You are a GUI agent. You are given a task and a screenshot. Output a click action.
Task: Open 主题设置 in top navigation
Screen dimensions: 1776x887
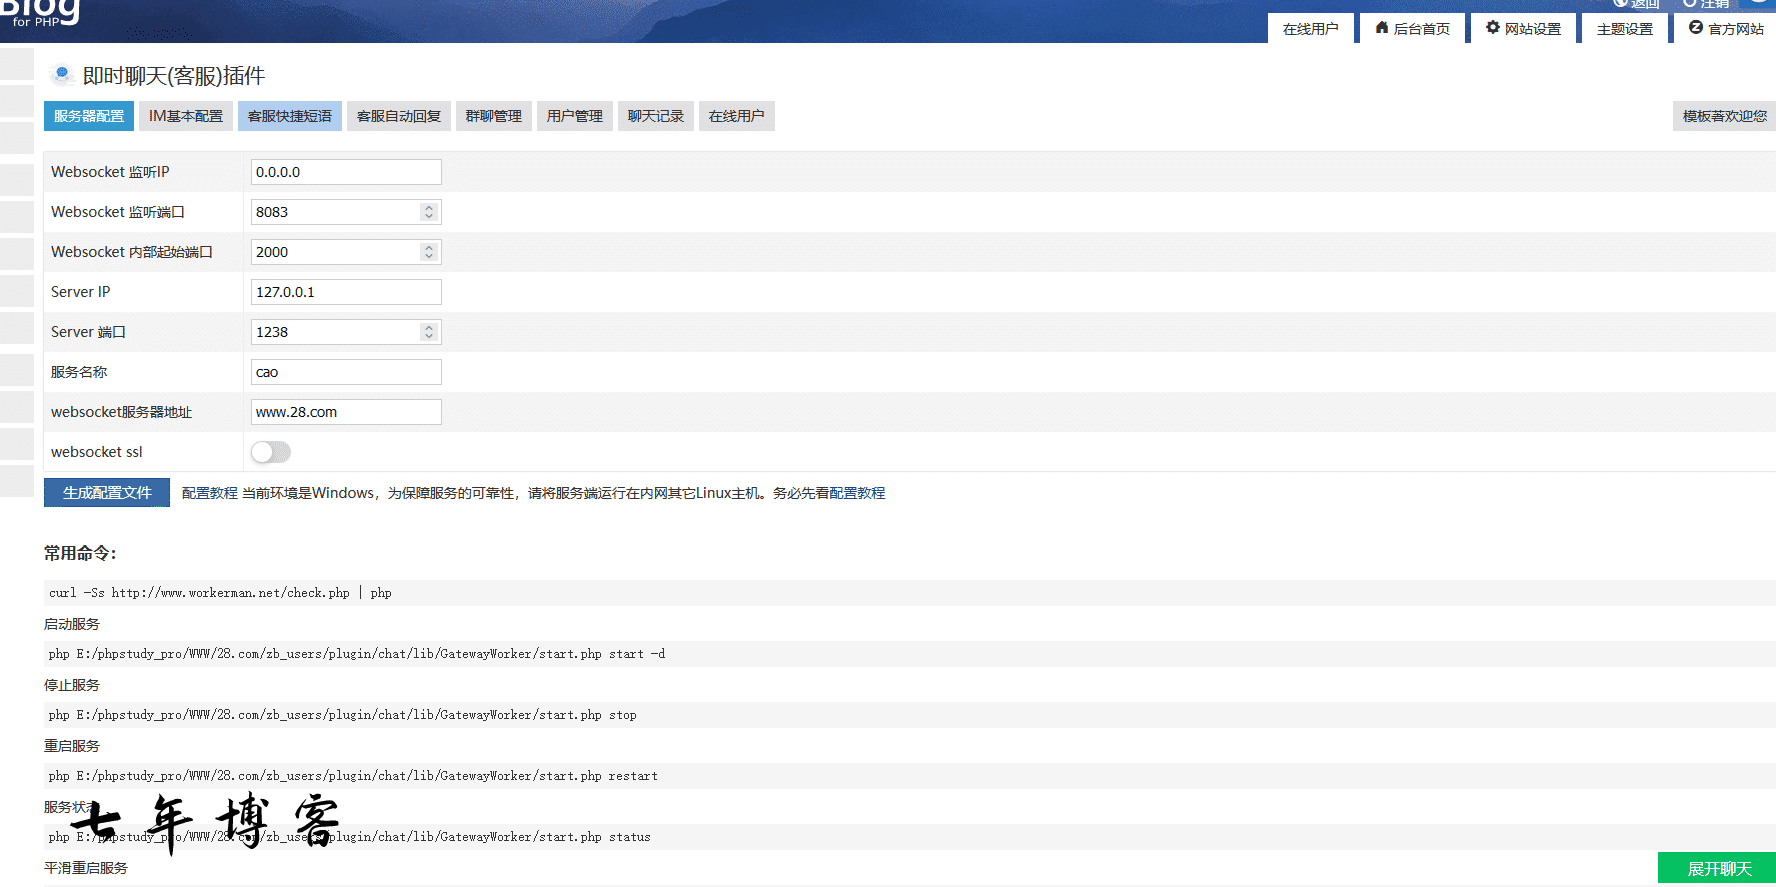click(1625, 29)
